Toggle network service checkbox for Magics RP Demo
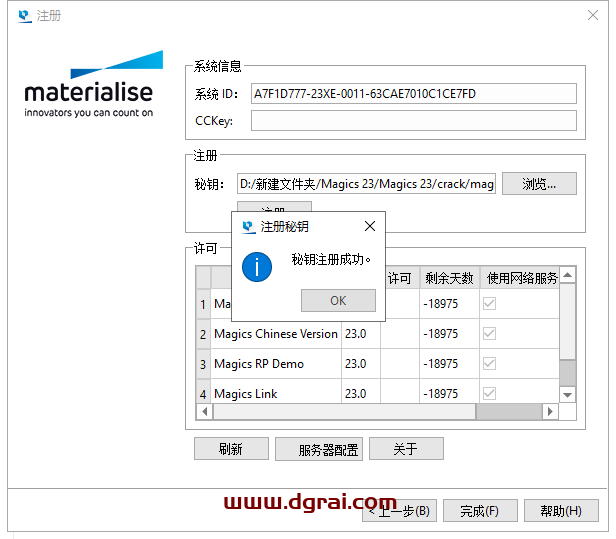 (x=489, y=363)
